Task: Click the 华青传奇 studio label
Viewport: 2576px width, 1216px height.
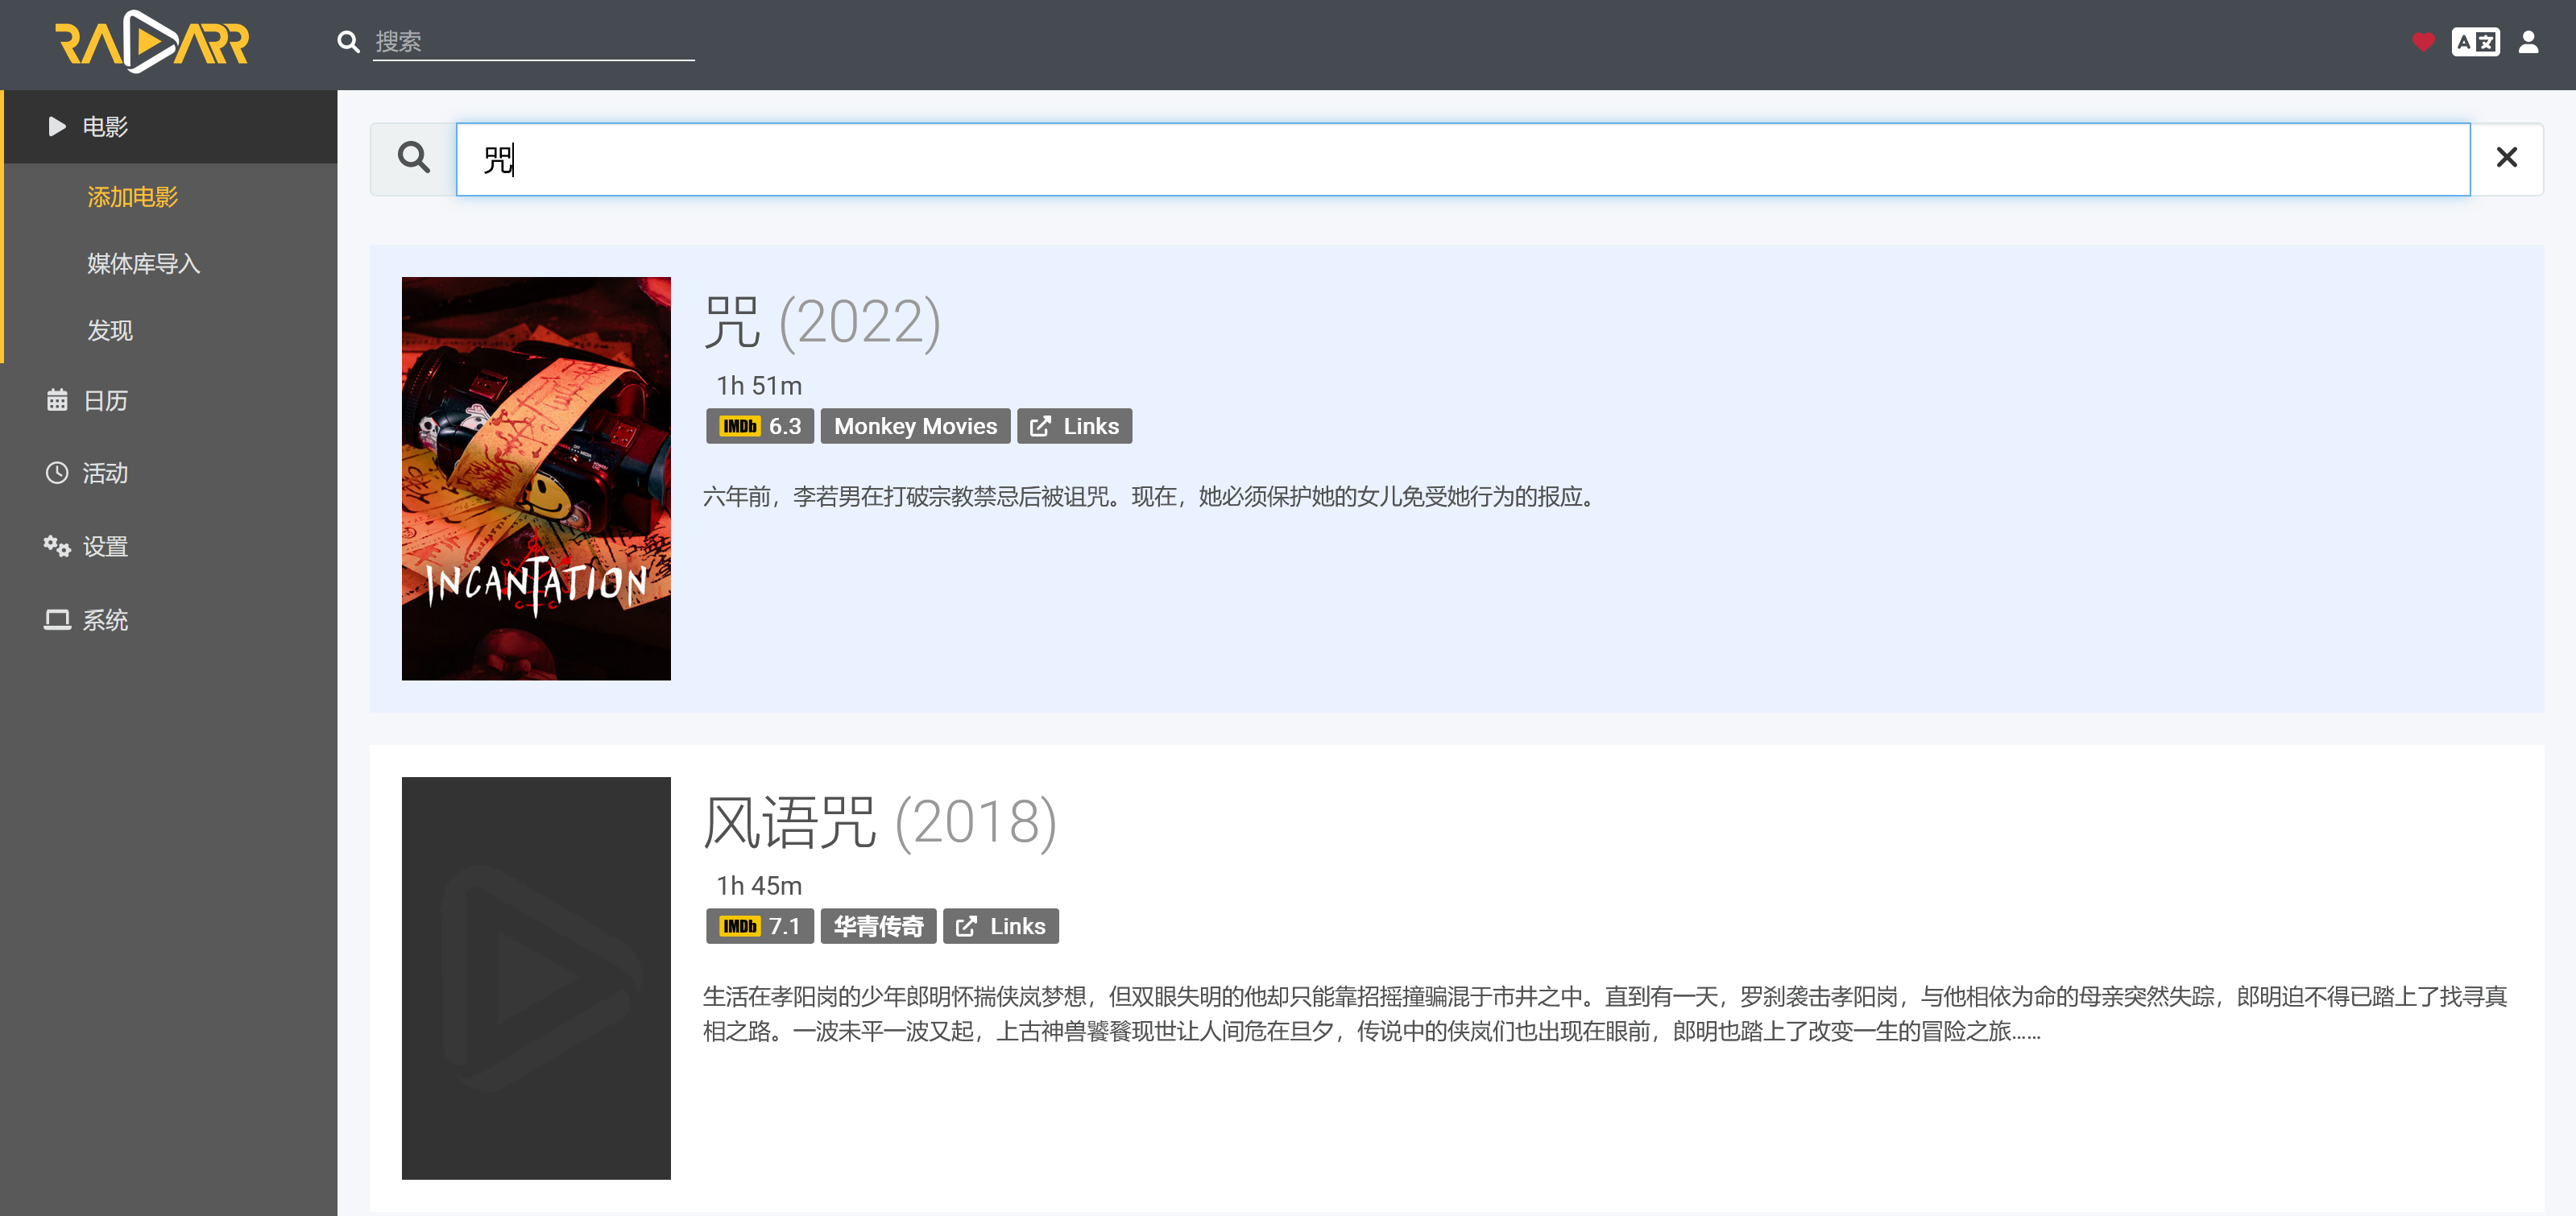Action: click(x=878, y=927)
